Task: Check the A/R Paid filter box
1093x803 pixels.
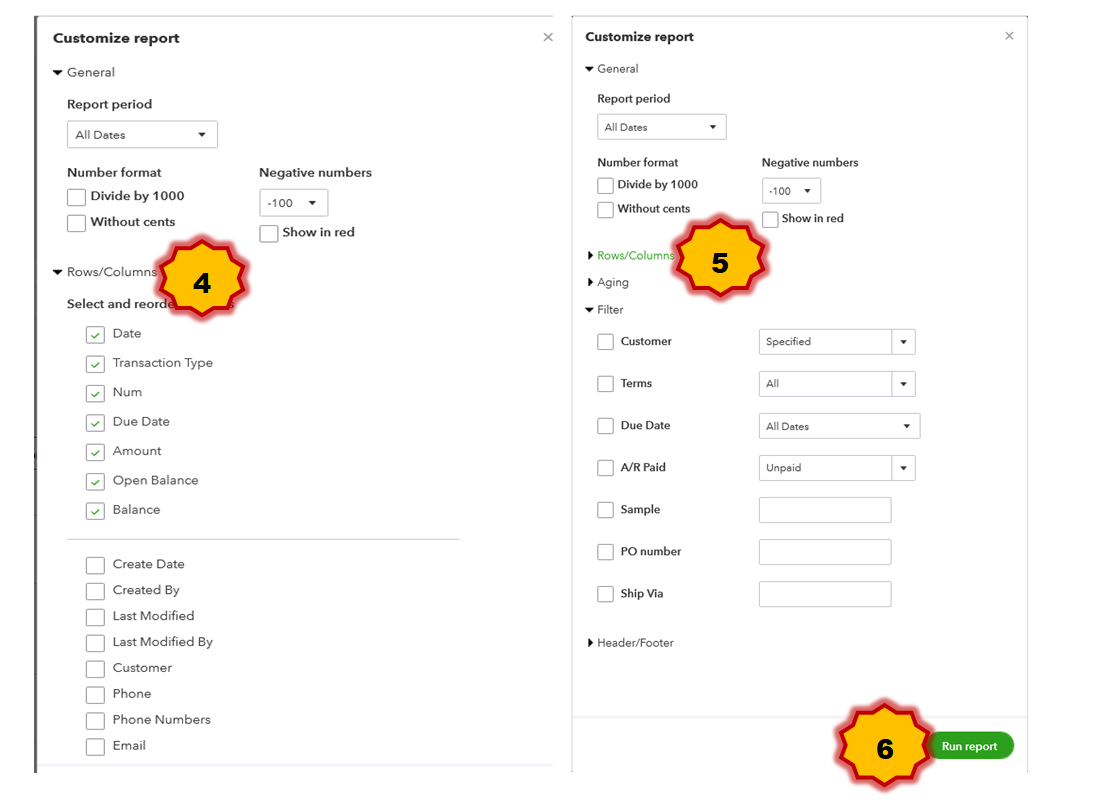Action: click(x=605, y=468)
